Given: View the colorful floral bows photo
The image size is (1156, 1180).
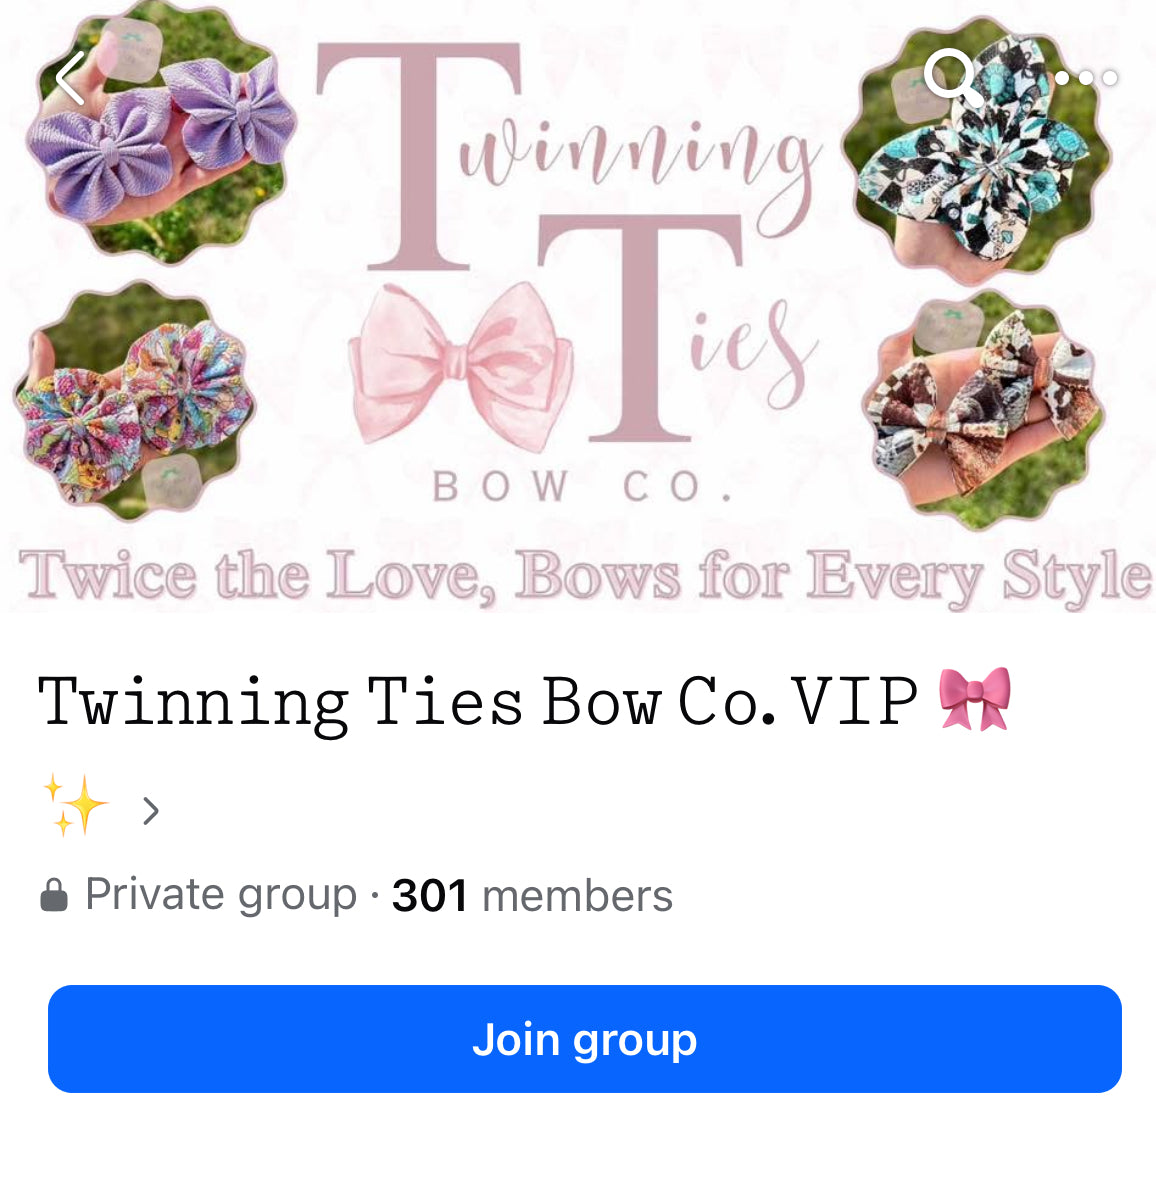Looking at the screenshot, I should 133,400.
